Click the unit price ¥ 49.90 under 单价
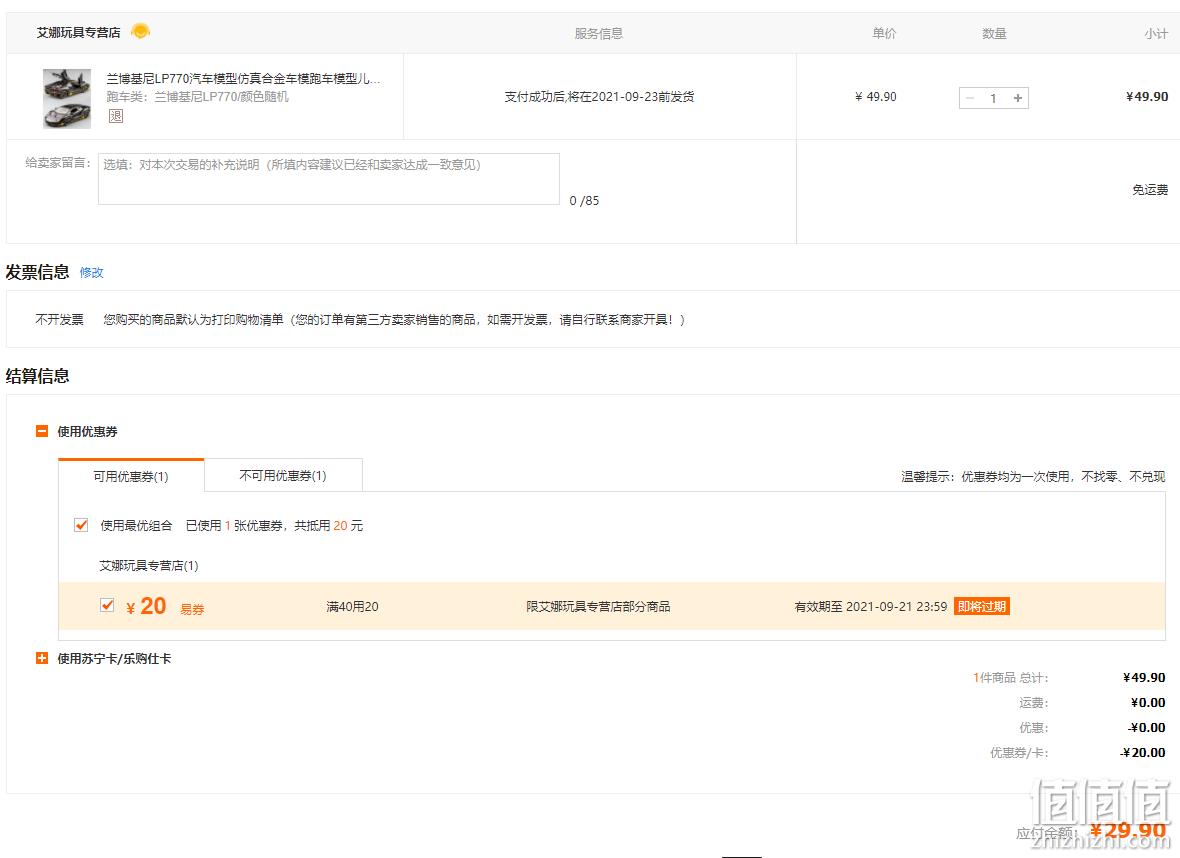This screenshot has width=1180, height=858. tap(875, 96)
